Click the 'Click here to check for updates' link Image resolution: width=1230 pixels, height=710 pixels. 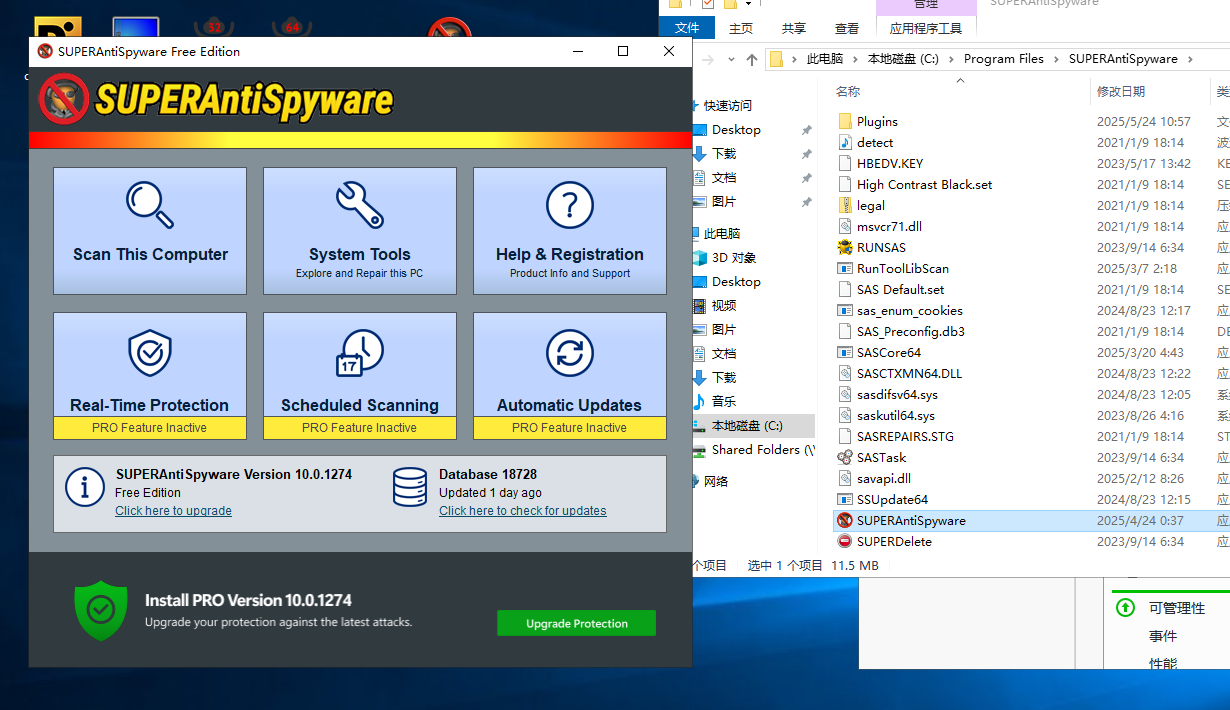523,511
